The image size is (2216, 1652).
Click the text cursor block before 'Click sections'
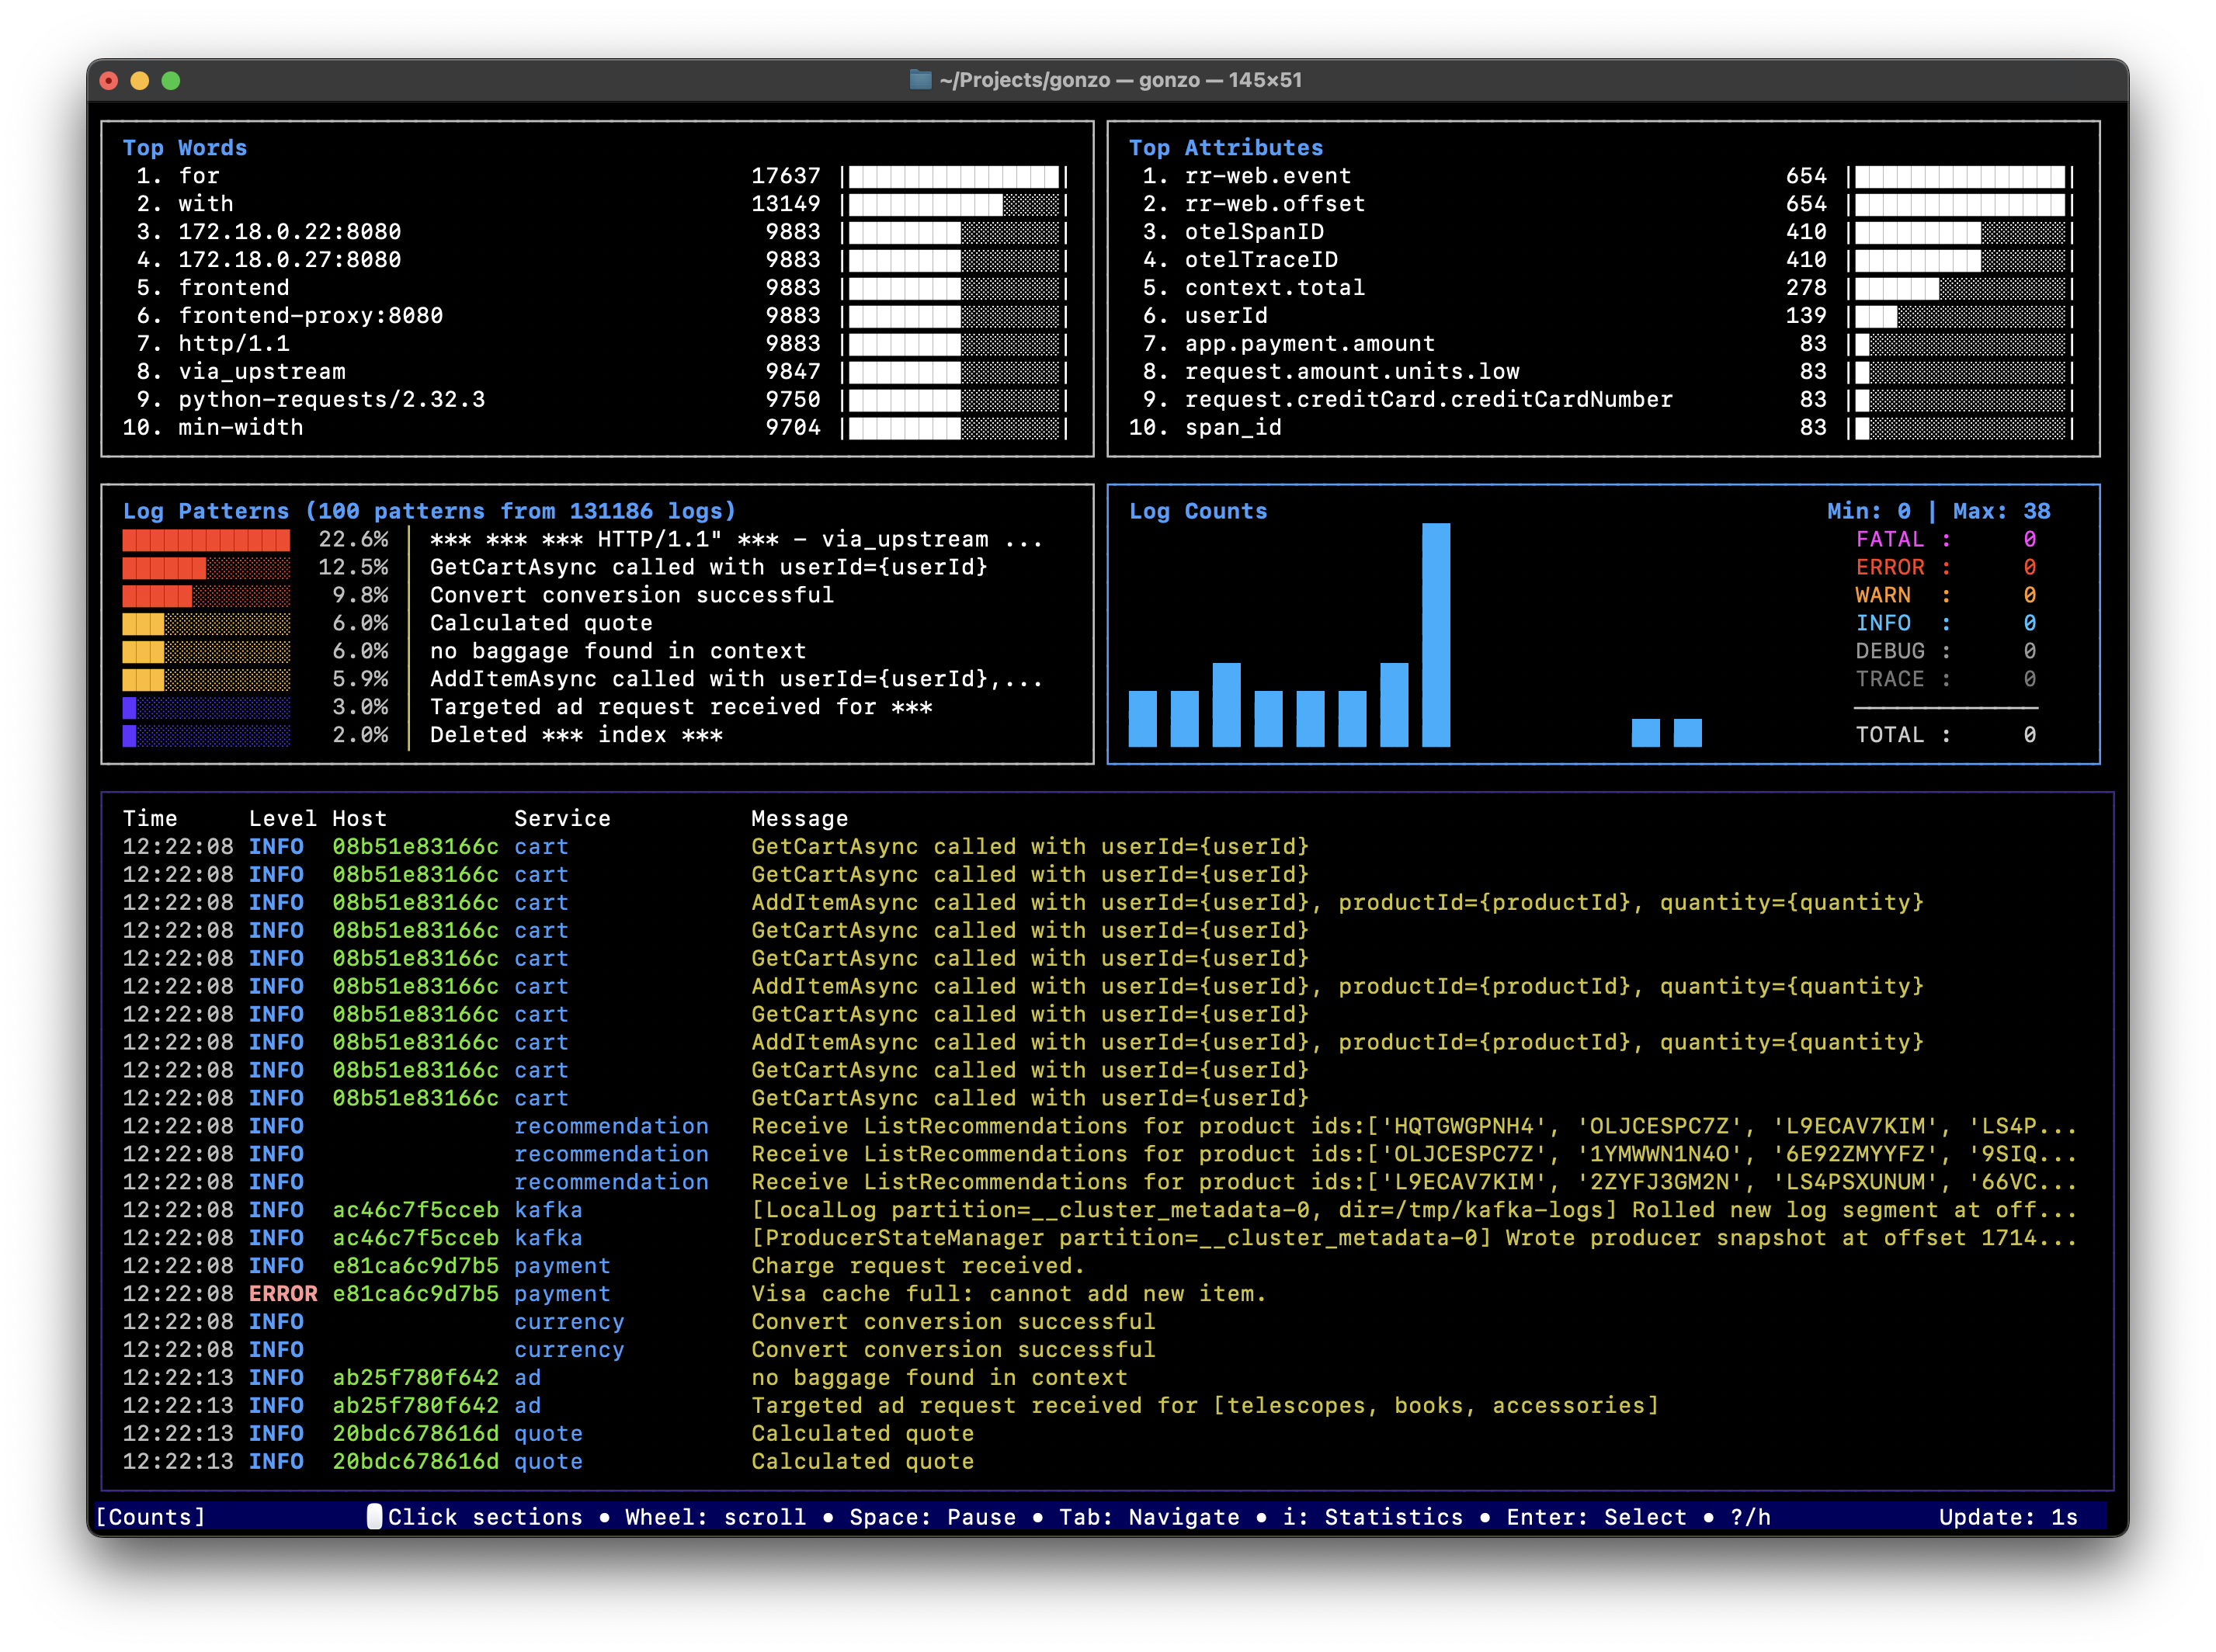[374, 1518]
